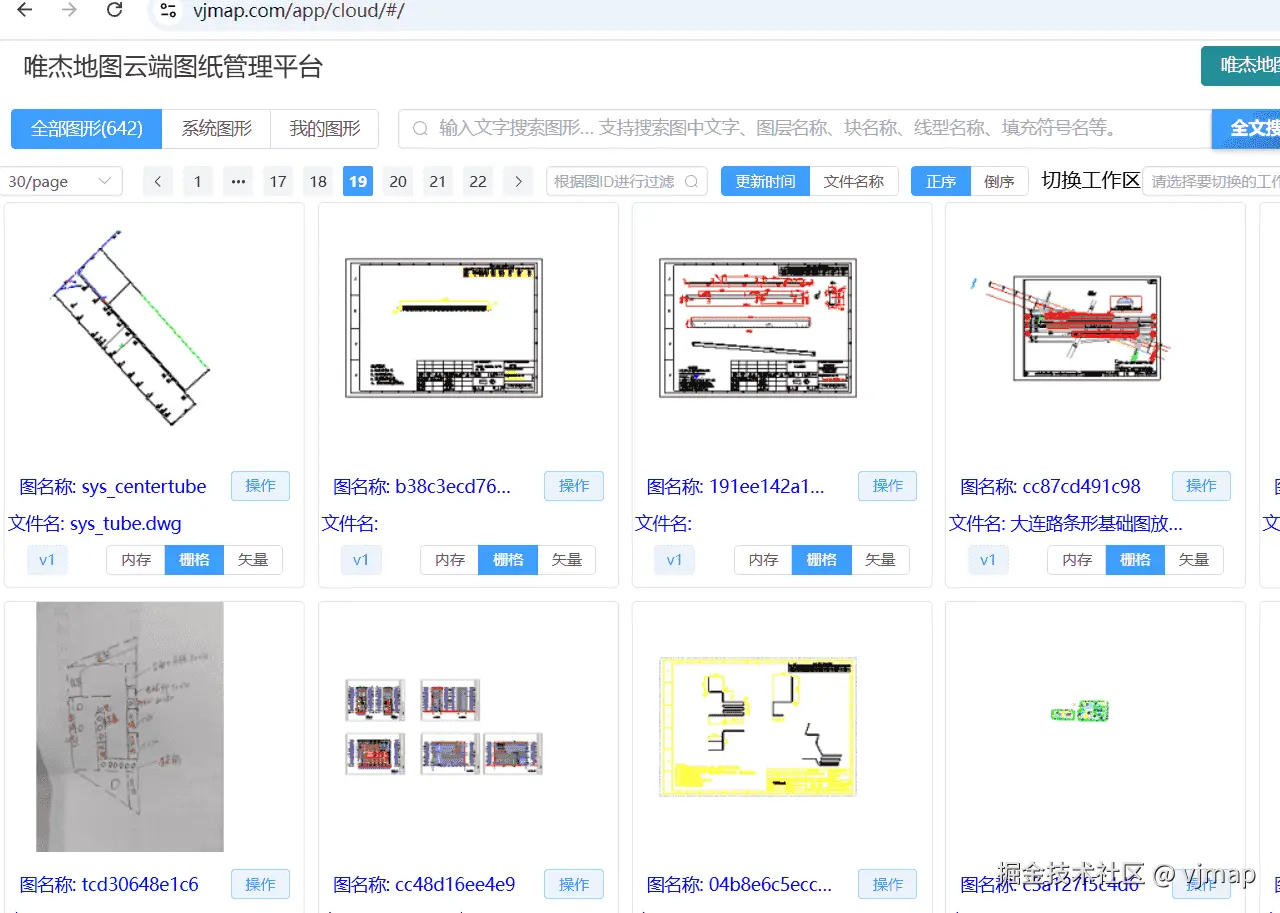The width and height of the screenshot is (1280, 913).
Task: Go to the next page with the right chevron
Action: pyautogui.click(x=518, y=181)
